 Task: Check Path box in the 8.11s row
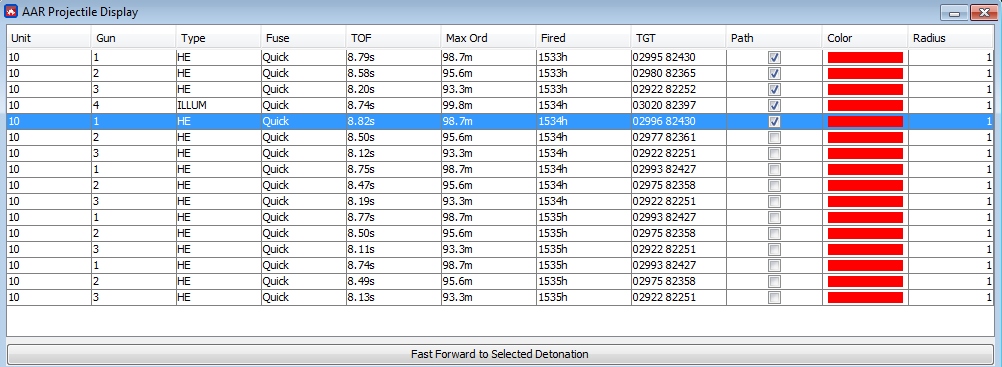[775, 249]
